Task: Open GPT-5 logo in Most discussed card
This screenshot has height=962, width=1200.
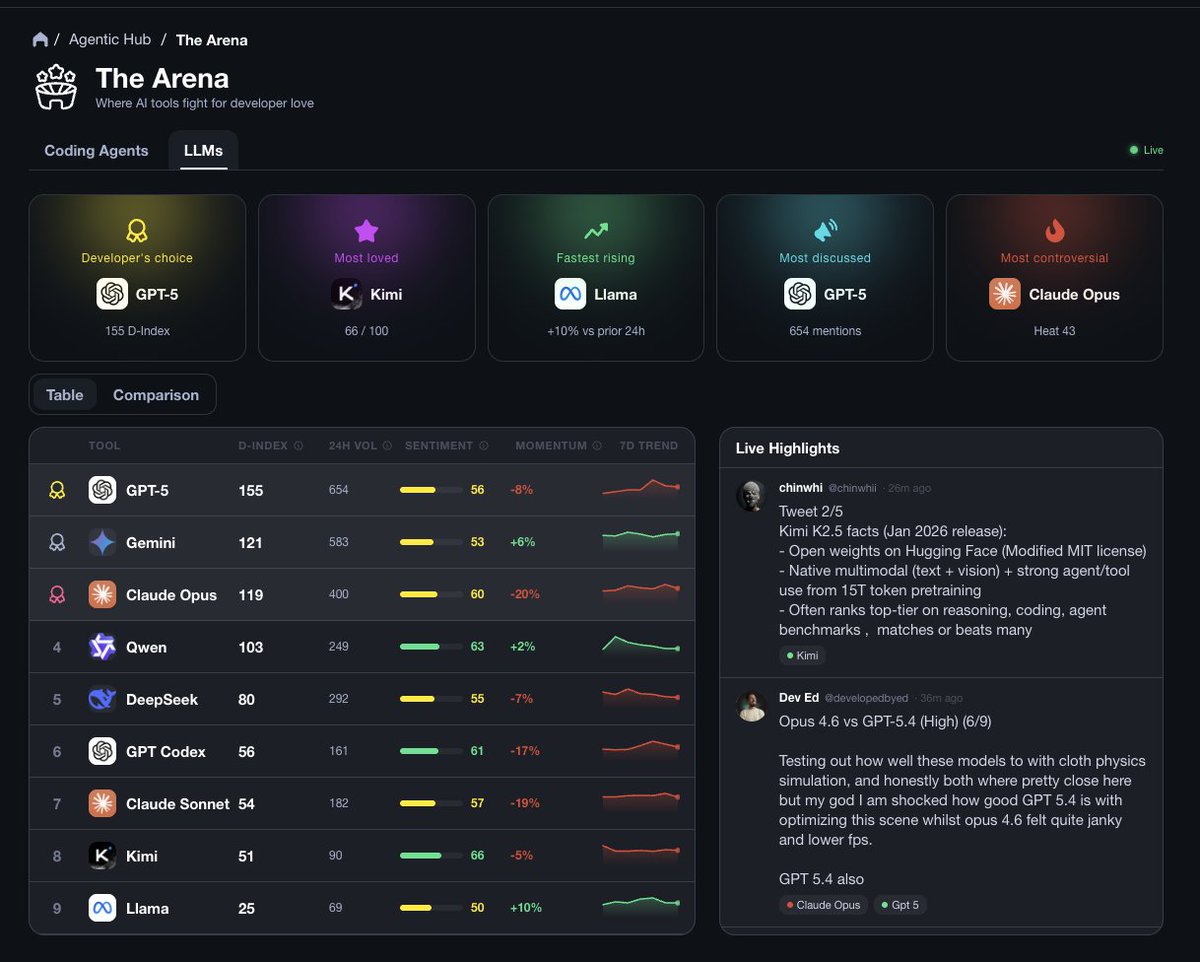Action: pos(799,294)
